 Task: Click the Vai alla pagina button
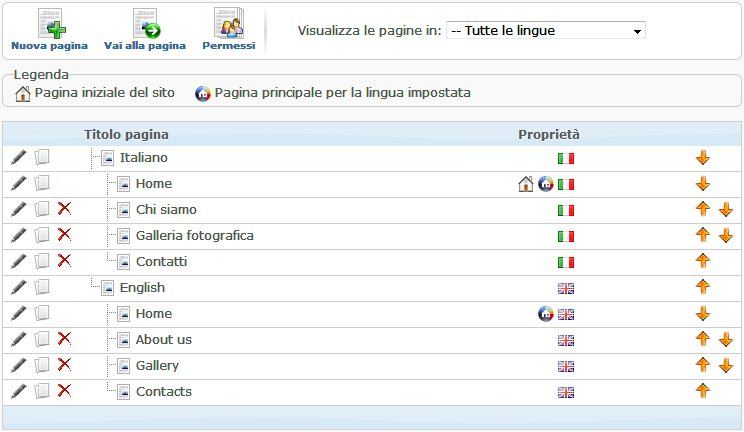click(145, 30)
